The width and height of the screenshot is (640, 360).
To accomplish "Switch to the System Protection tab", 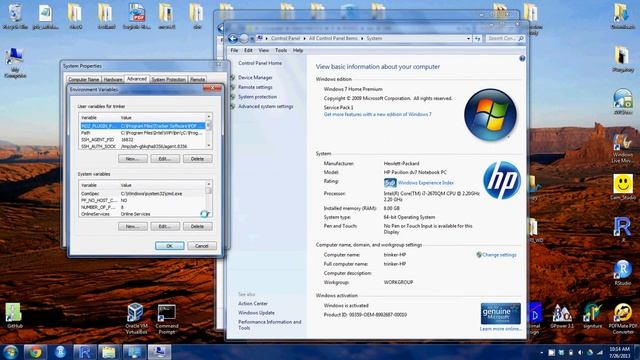I will (x=169, y=80).
